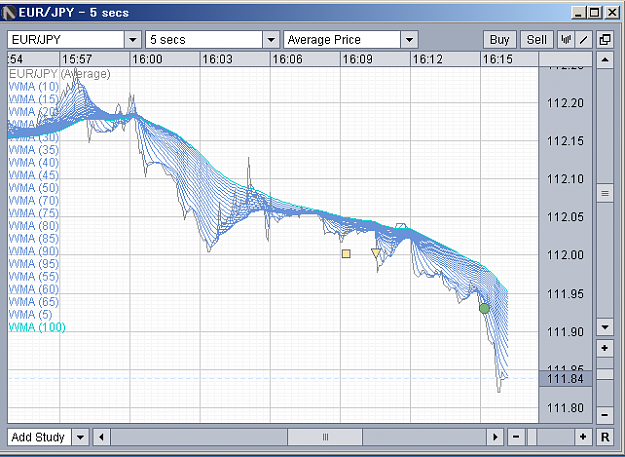
Task: Click the WMA (60) legend label
Action: click(x=33, y=289)
